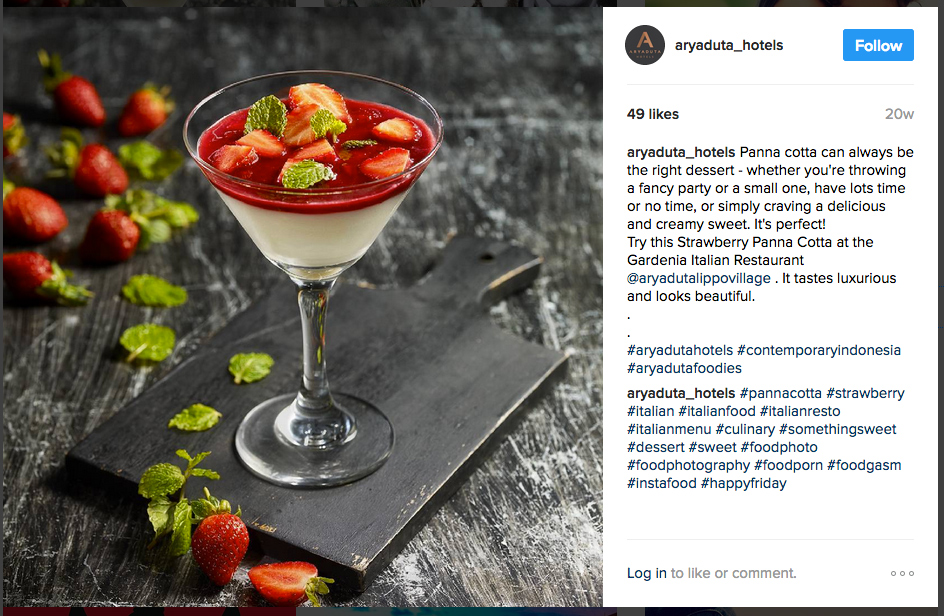The height and width of the screenshot is (616, 944).
Task: Open the #strawberry hashtag
Action: click(x=865, y=393)
